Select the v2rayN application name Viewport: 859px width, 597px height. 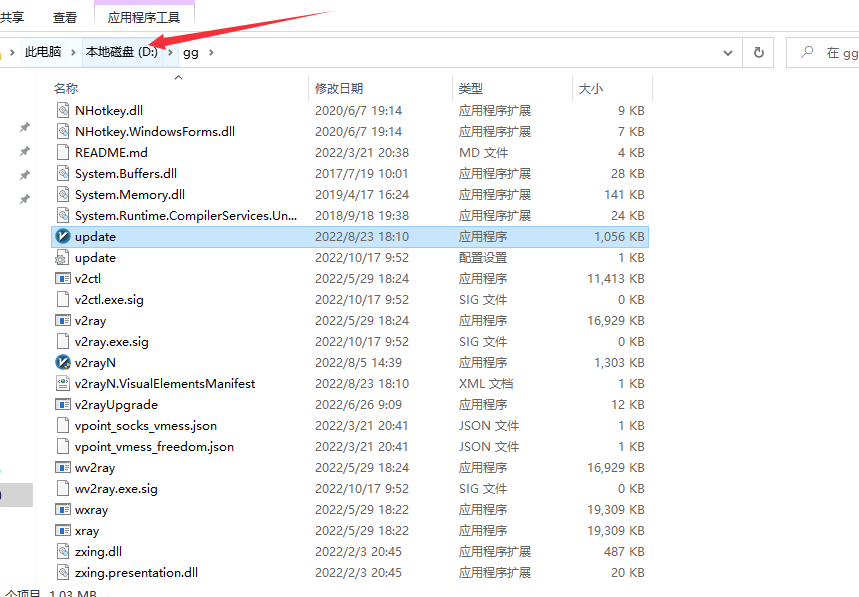pos(95,363)
